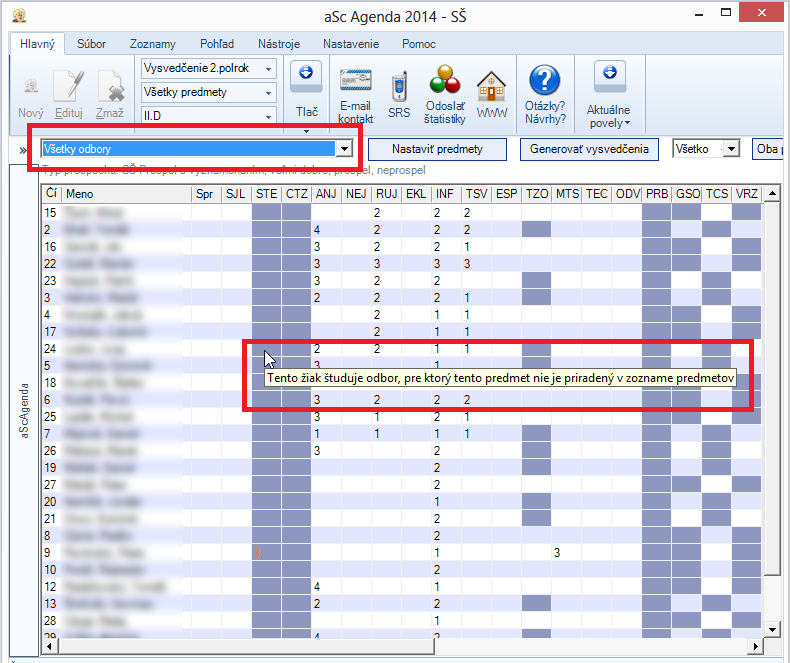Click the ESP column header

(x=506, y=194)
